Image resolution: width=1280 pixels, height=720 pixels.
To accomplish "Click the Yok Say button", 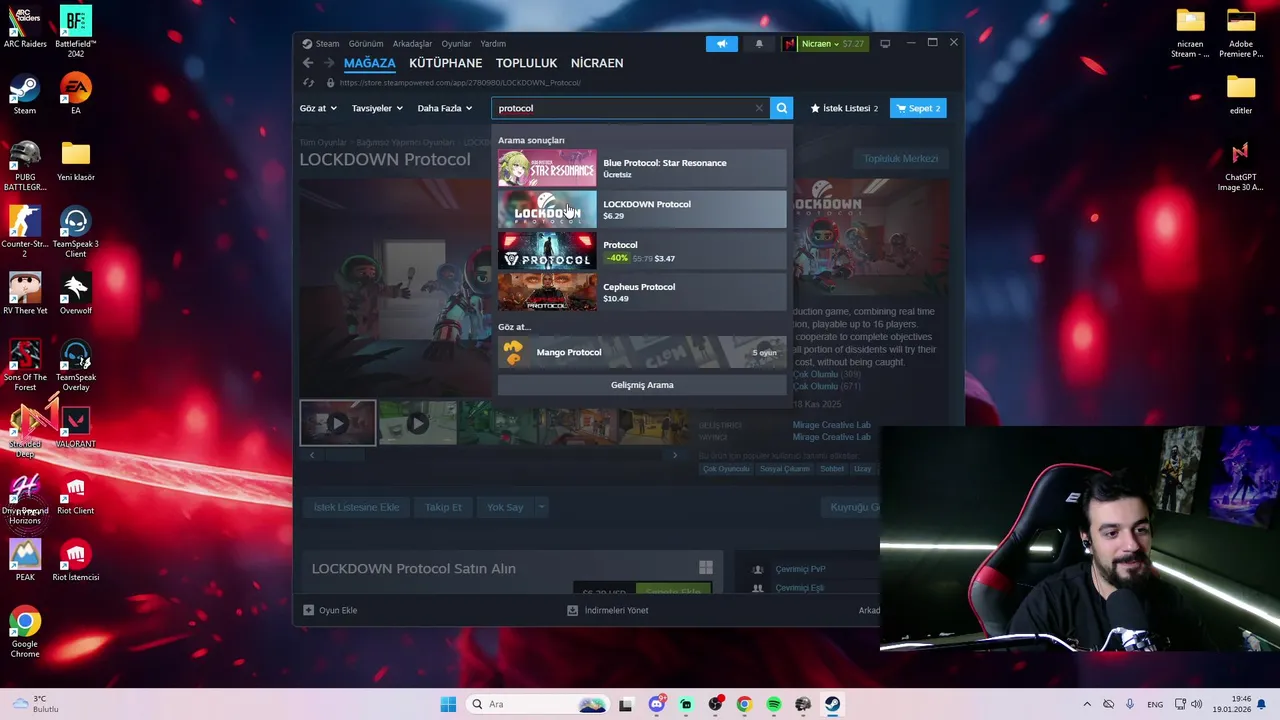I will point(505,507).
